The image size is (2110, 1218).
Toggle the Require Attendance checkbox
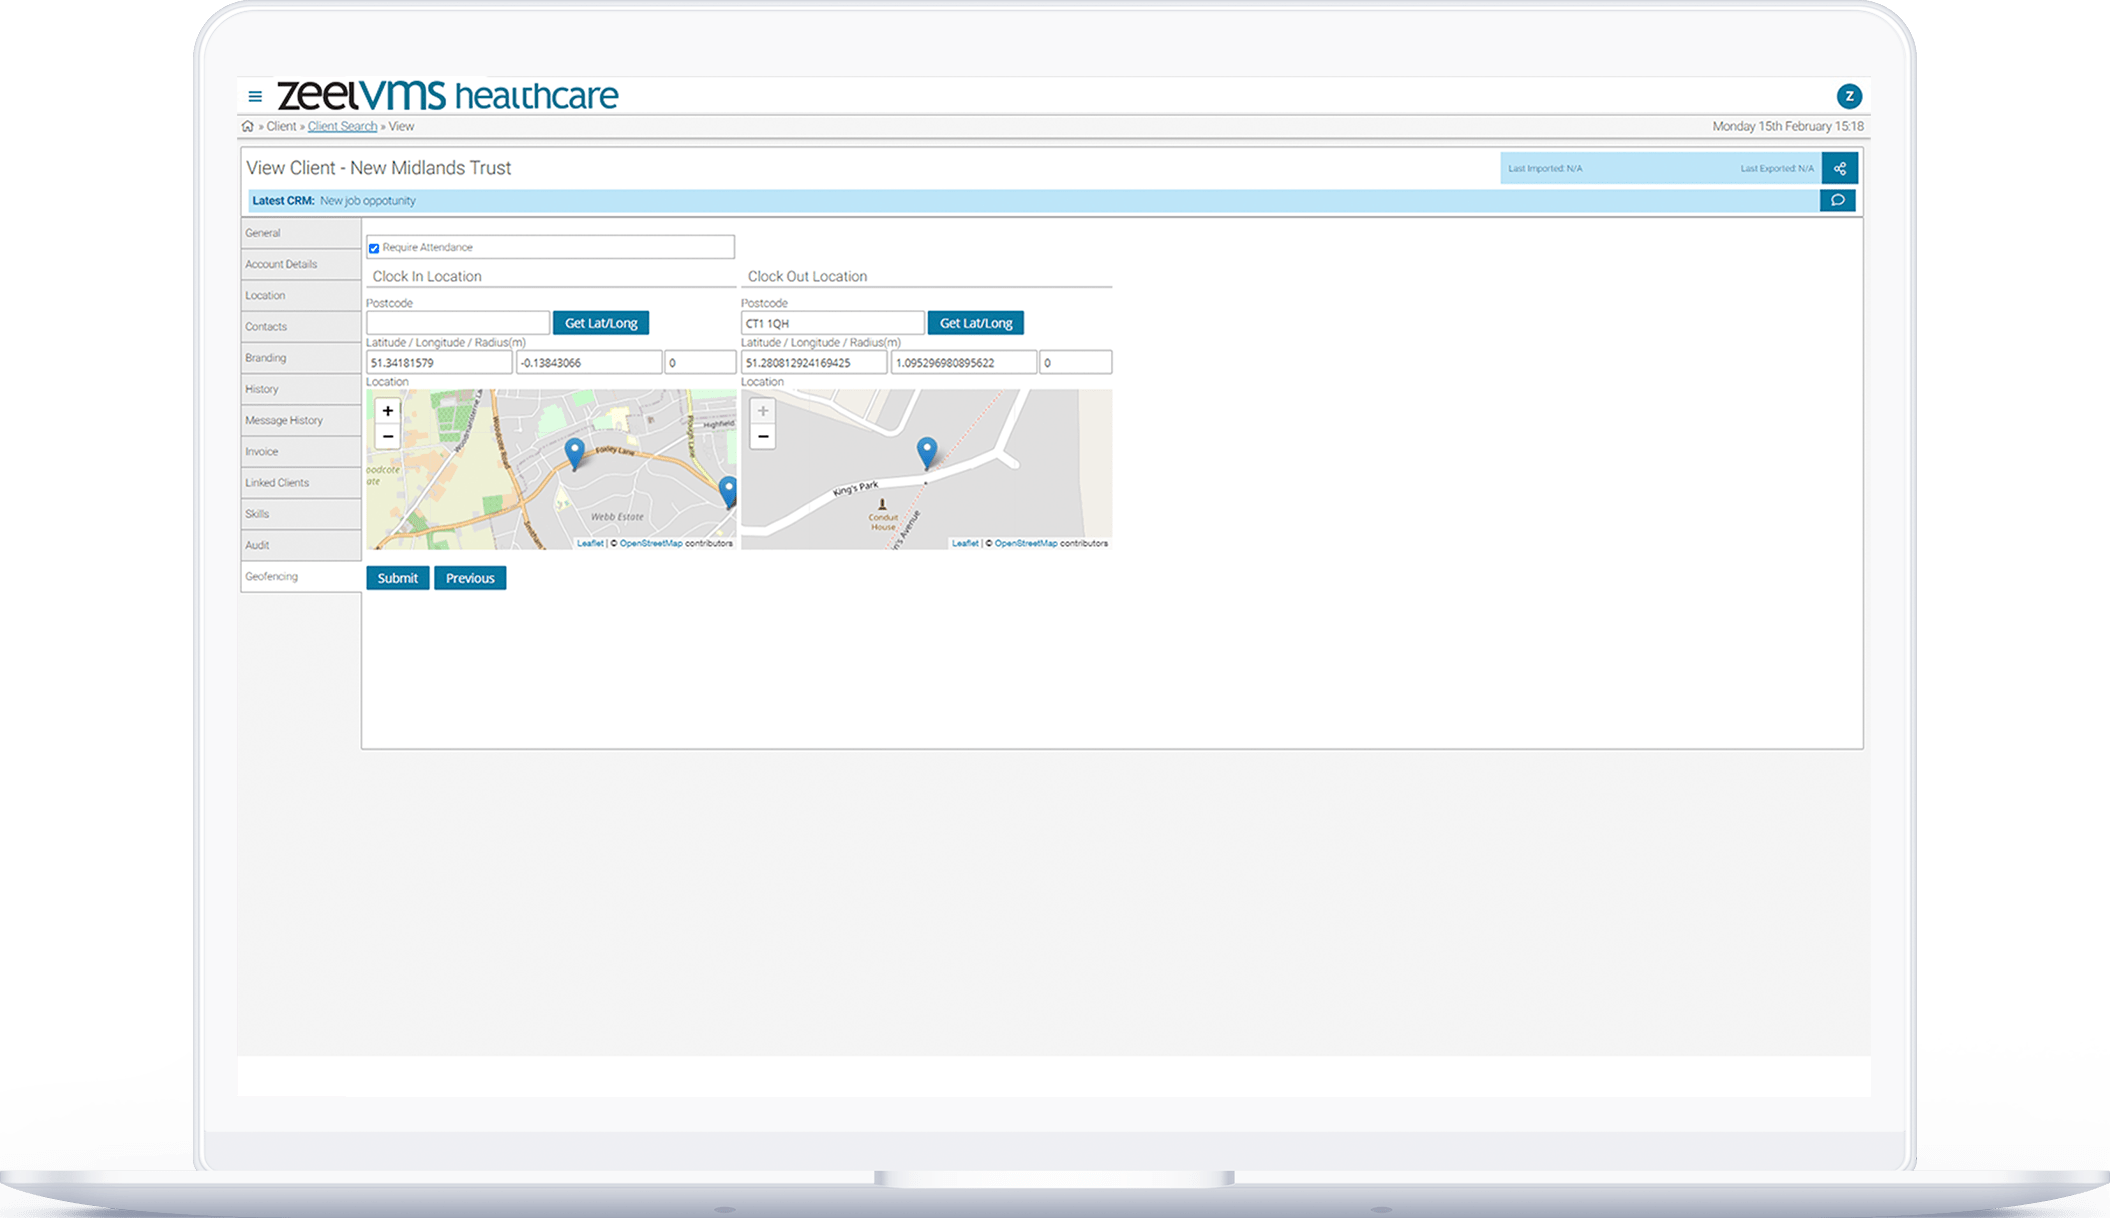(x=374, y=248)
